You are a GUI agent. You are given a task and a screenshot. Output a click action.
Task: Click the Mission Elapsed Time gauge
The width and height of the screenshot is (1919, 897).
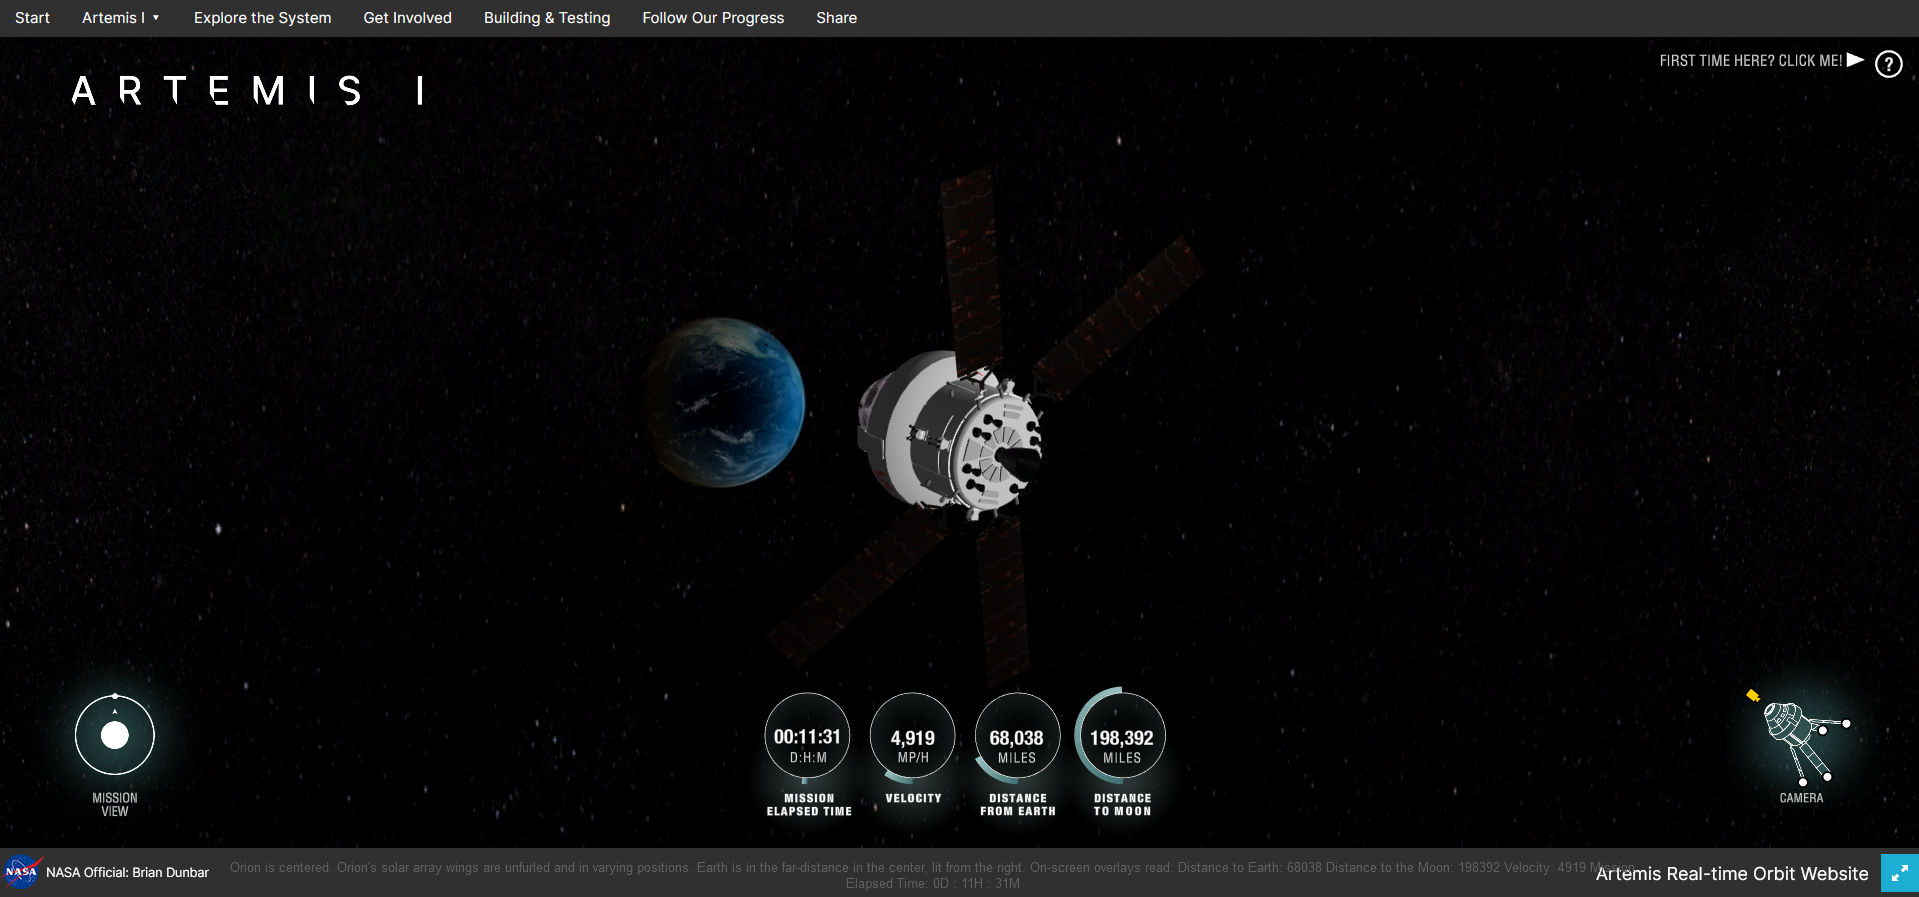coord(807,737)
